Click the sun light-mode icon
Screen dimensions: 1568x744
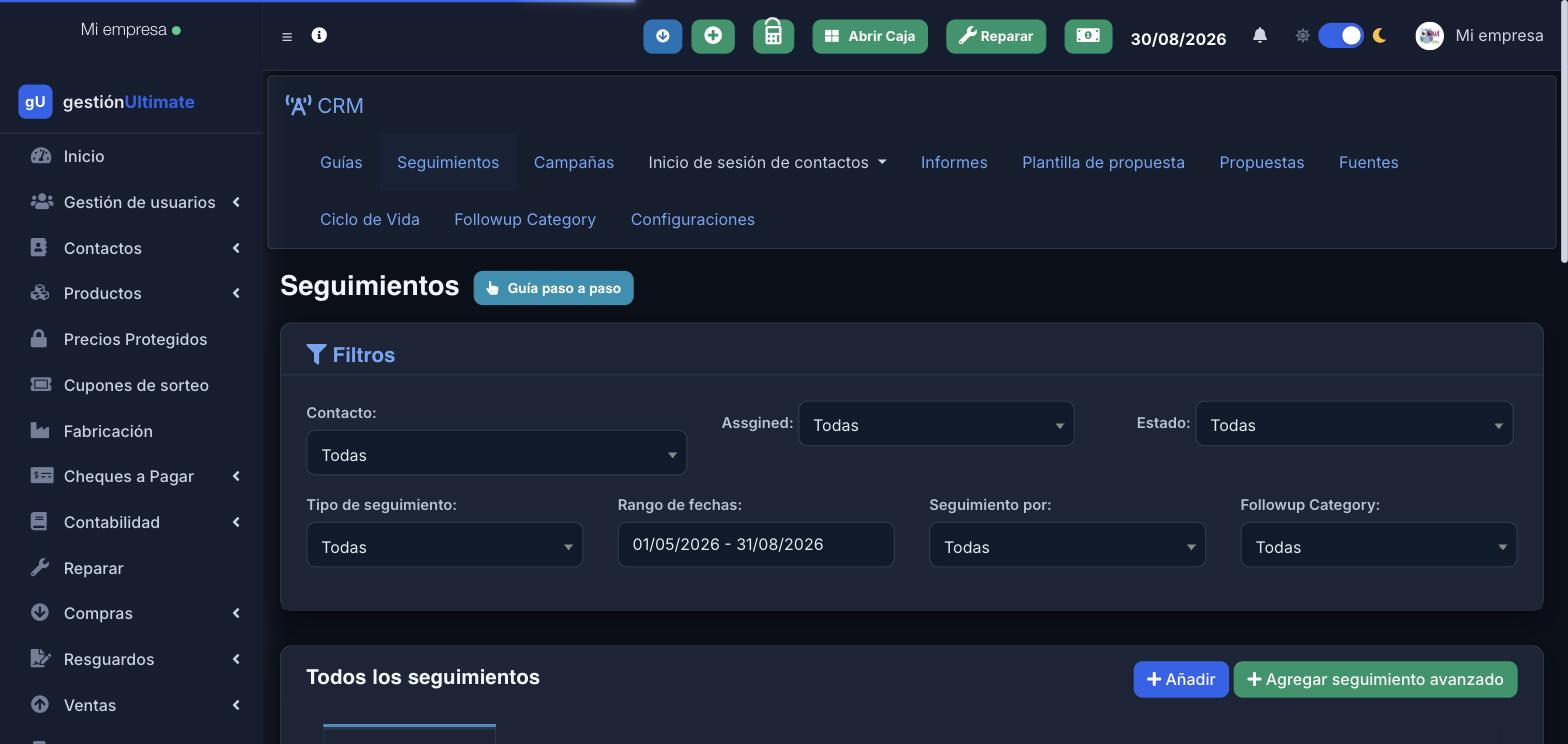click(x=1302, y=36)
